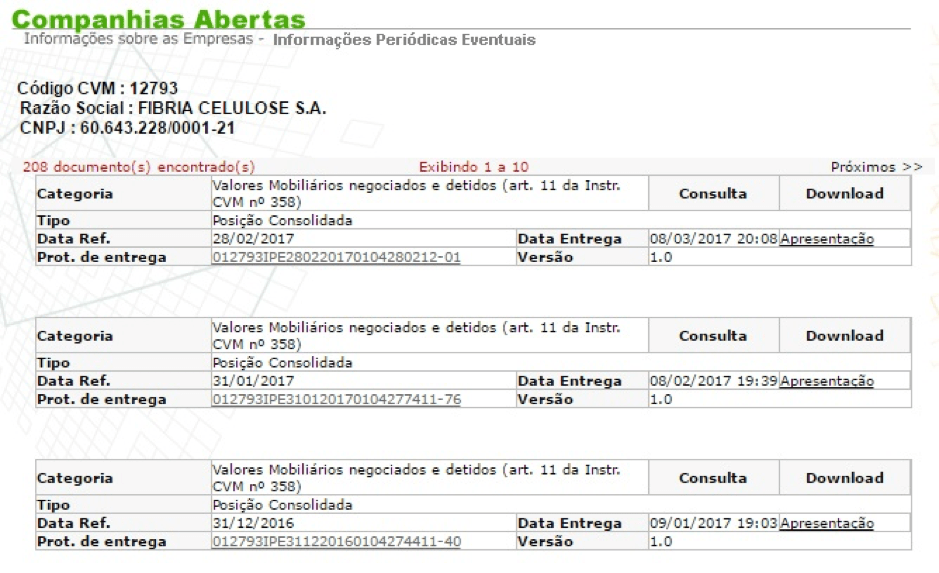939x573 pixels.
Task: Open Apresentação link dated 09/01/2017 19:03
Action: tap(826, 523)
